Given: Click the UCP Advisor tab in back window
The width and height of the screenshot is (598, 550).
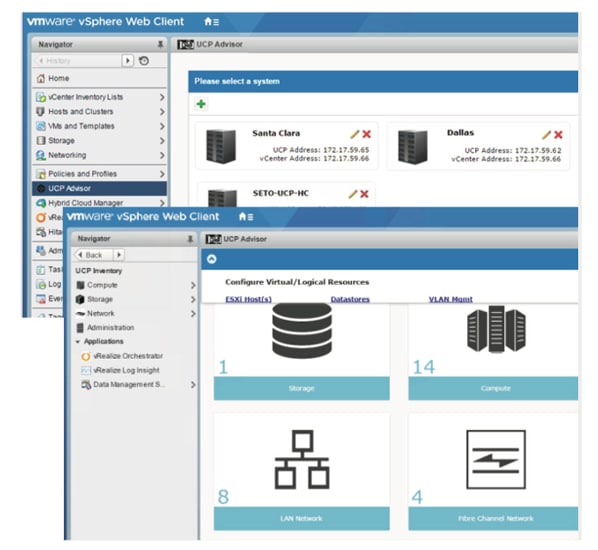Looking at the screenshot, I should tap(210, 45).
